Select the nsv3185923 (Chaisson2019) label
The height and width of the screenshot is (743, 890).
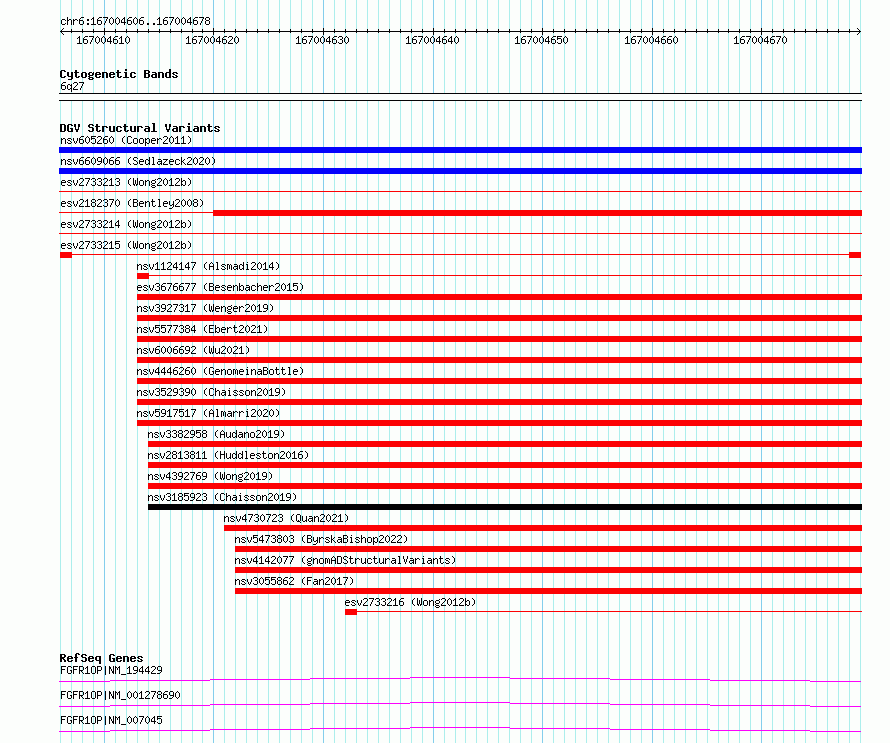222,497
